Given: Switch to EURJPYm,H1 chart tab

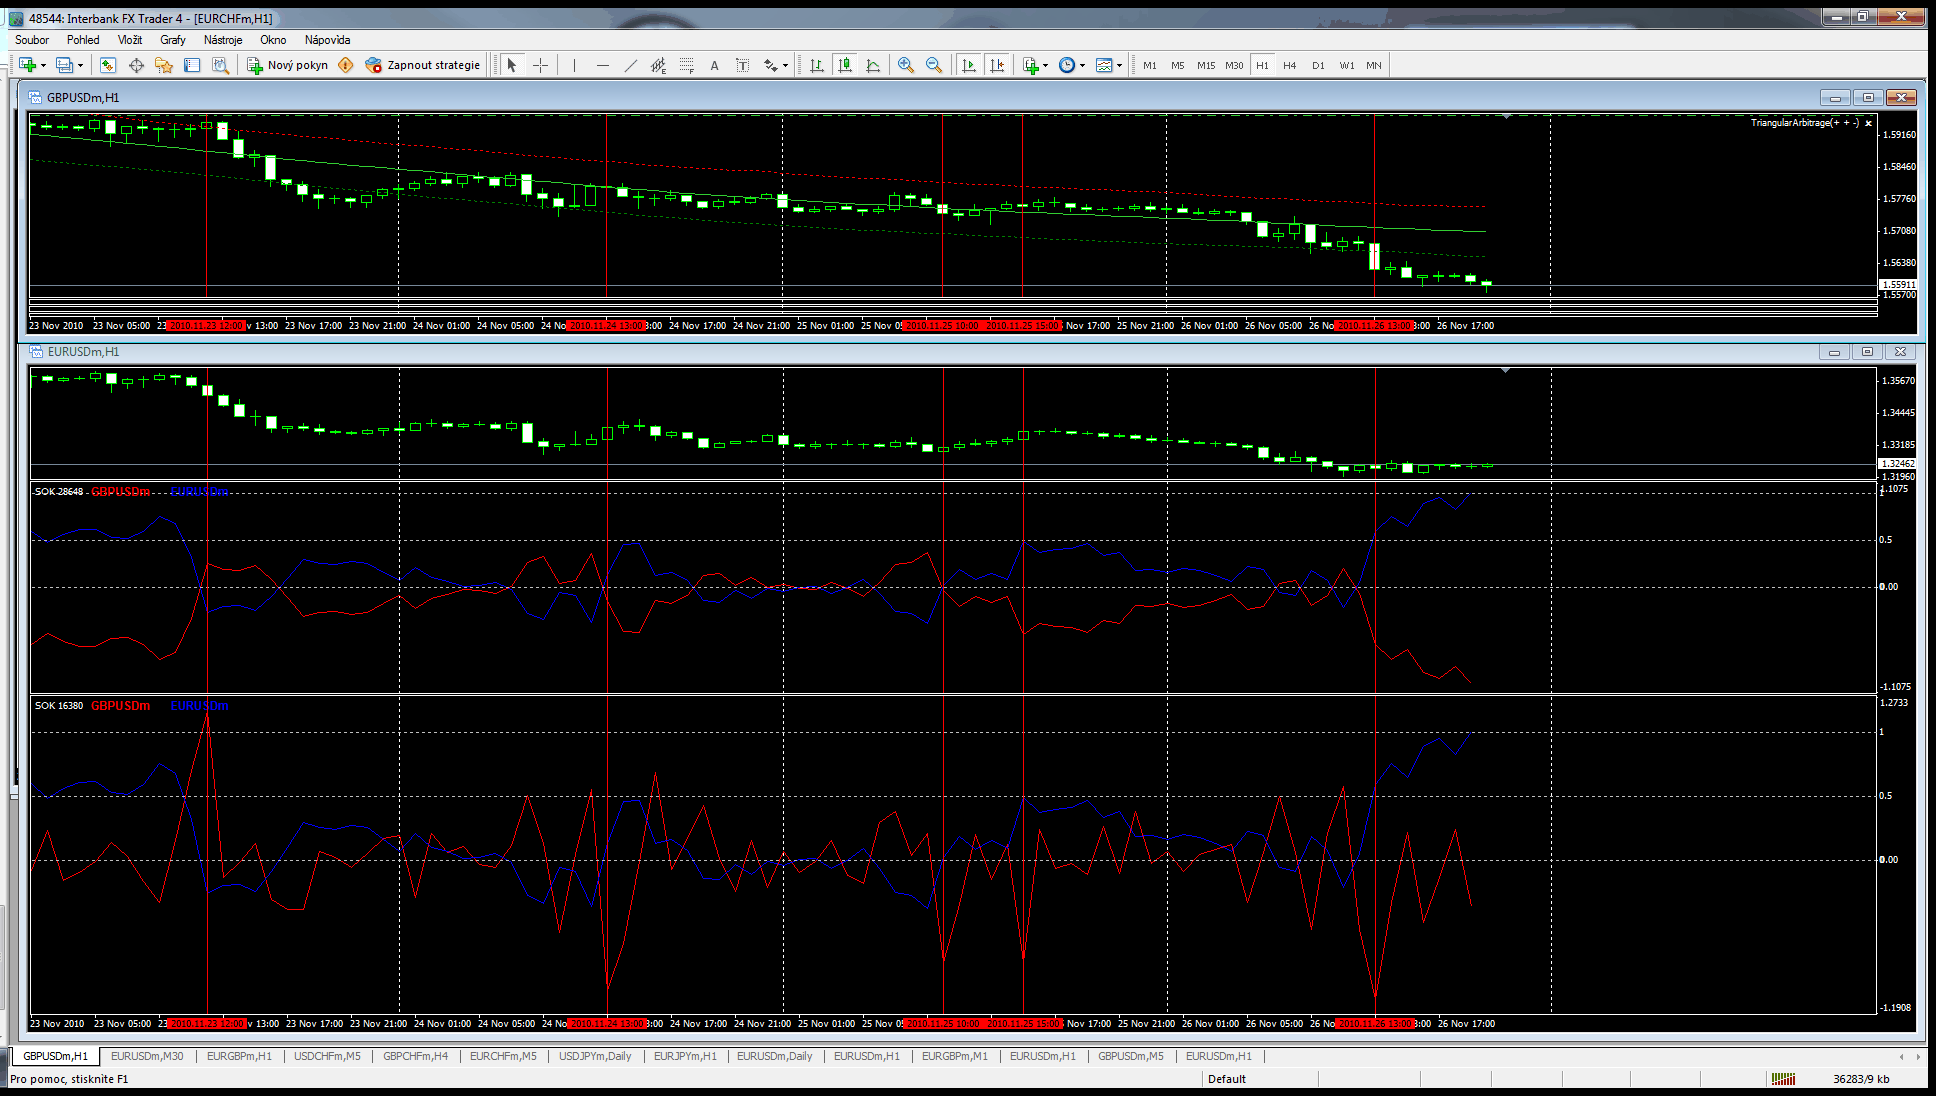Looking at the screenshot, I should point(685,1056).
